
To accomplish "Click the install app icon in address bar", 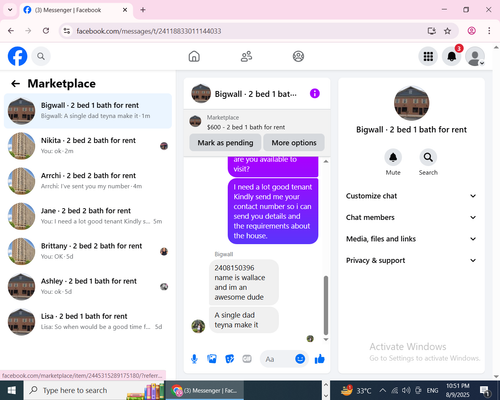I will (432, 31).
